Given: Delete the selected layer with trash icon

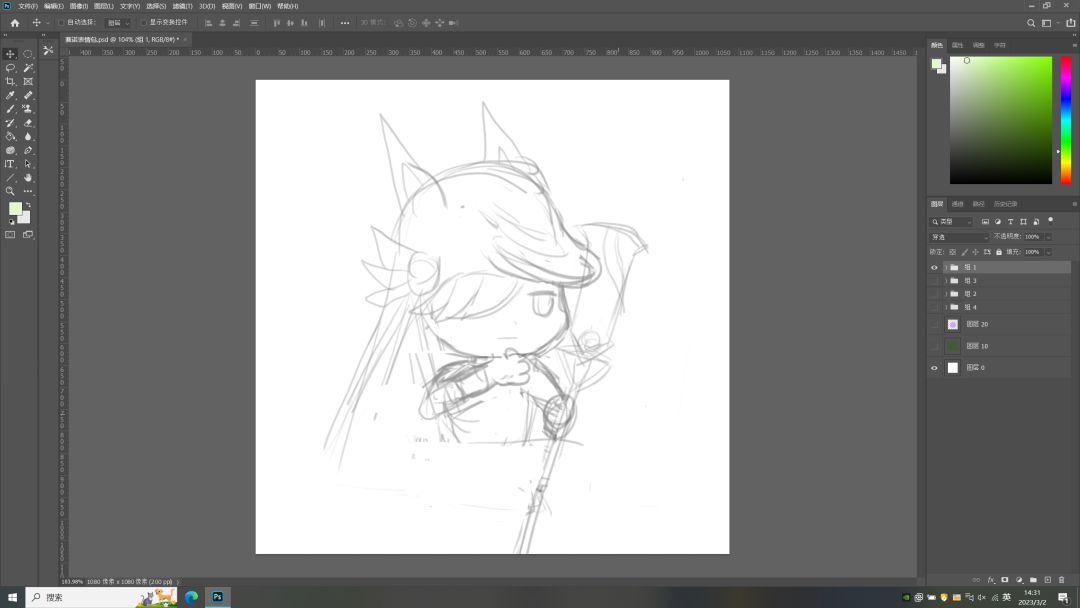Looking at the screenshot, I should point(1061,580).
